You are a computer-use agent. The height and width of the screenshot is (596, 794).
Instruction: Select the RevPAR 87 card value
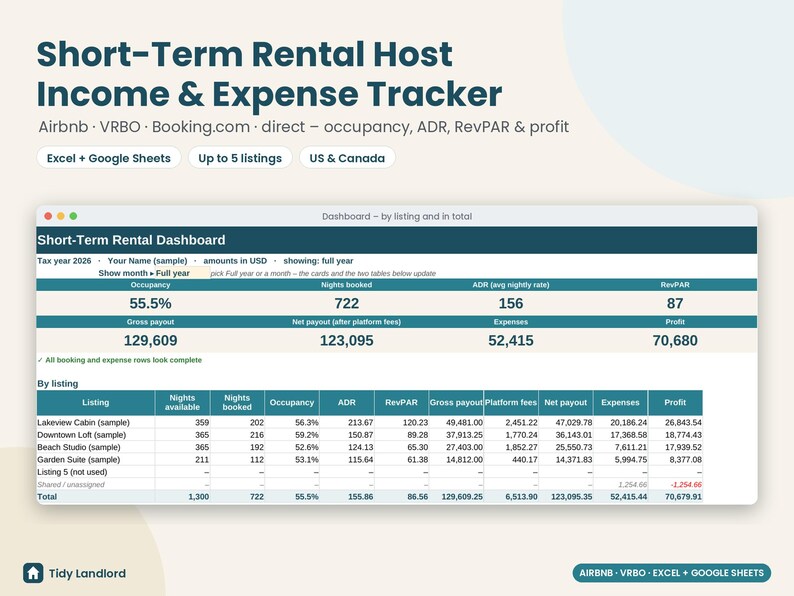[x=674, y=303]
